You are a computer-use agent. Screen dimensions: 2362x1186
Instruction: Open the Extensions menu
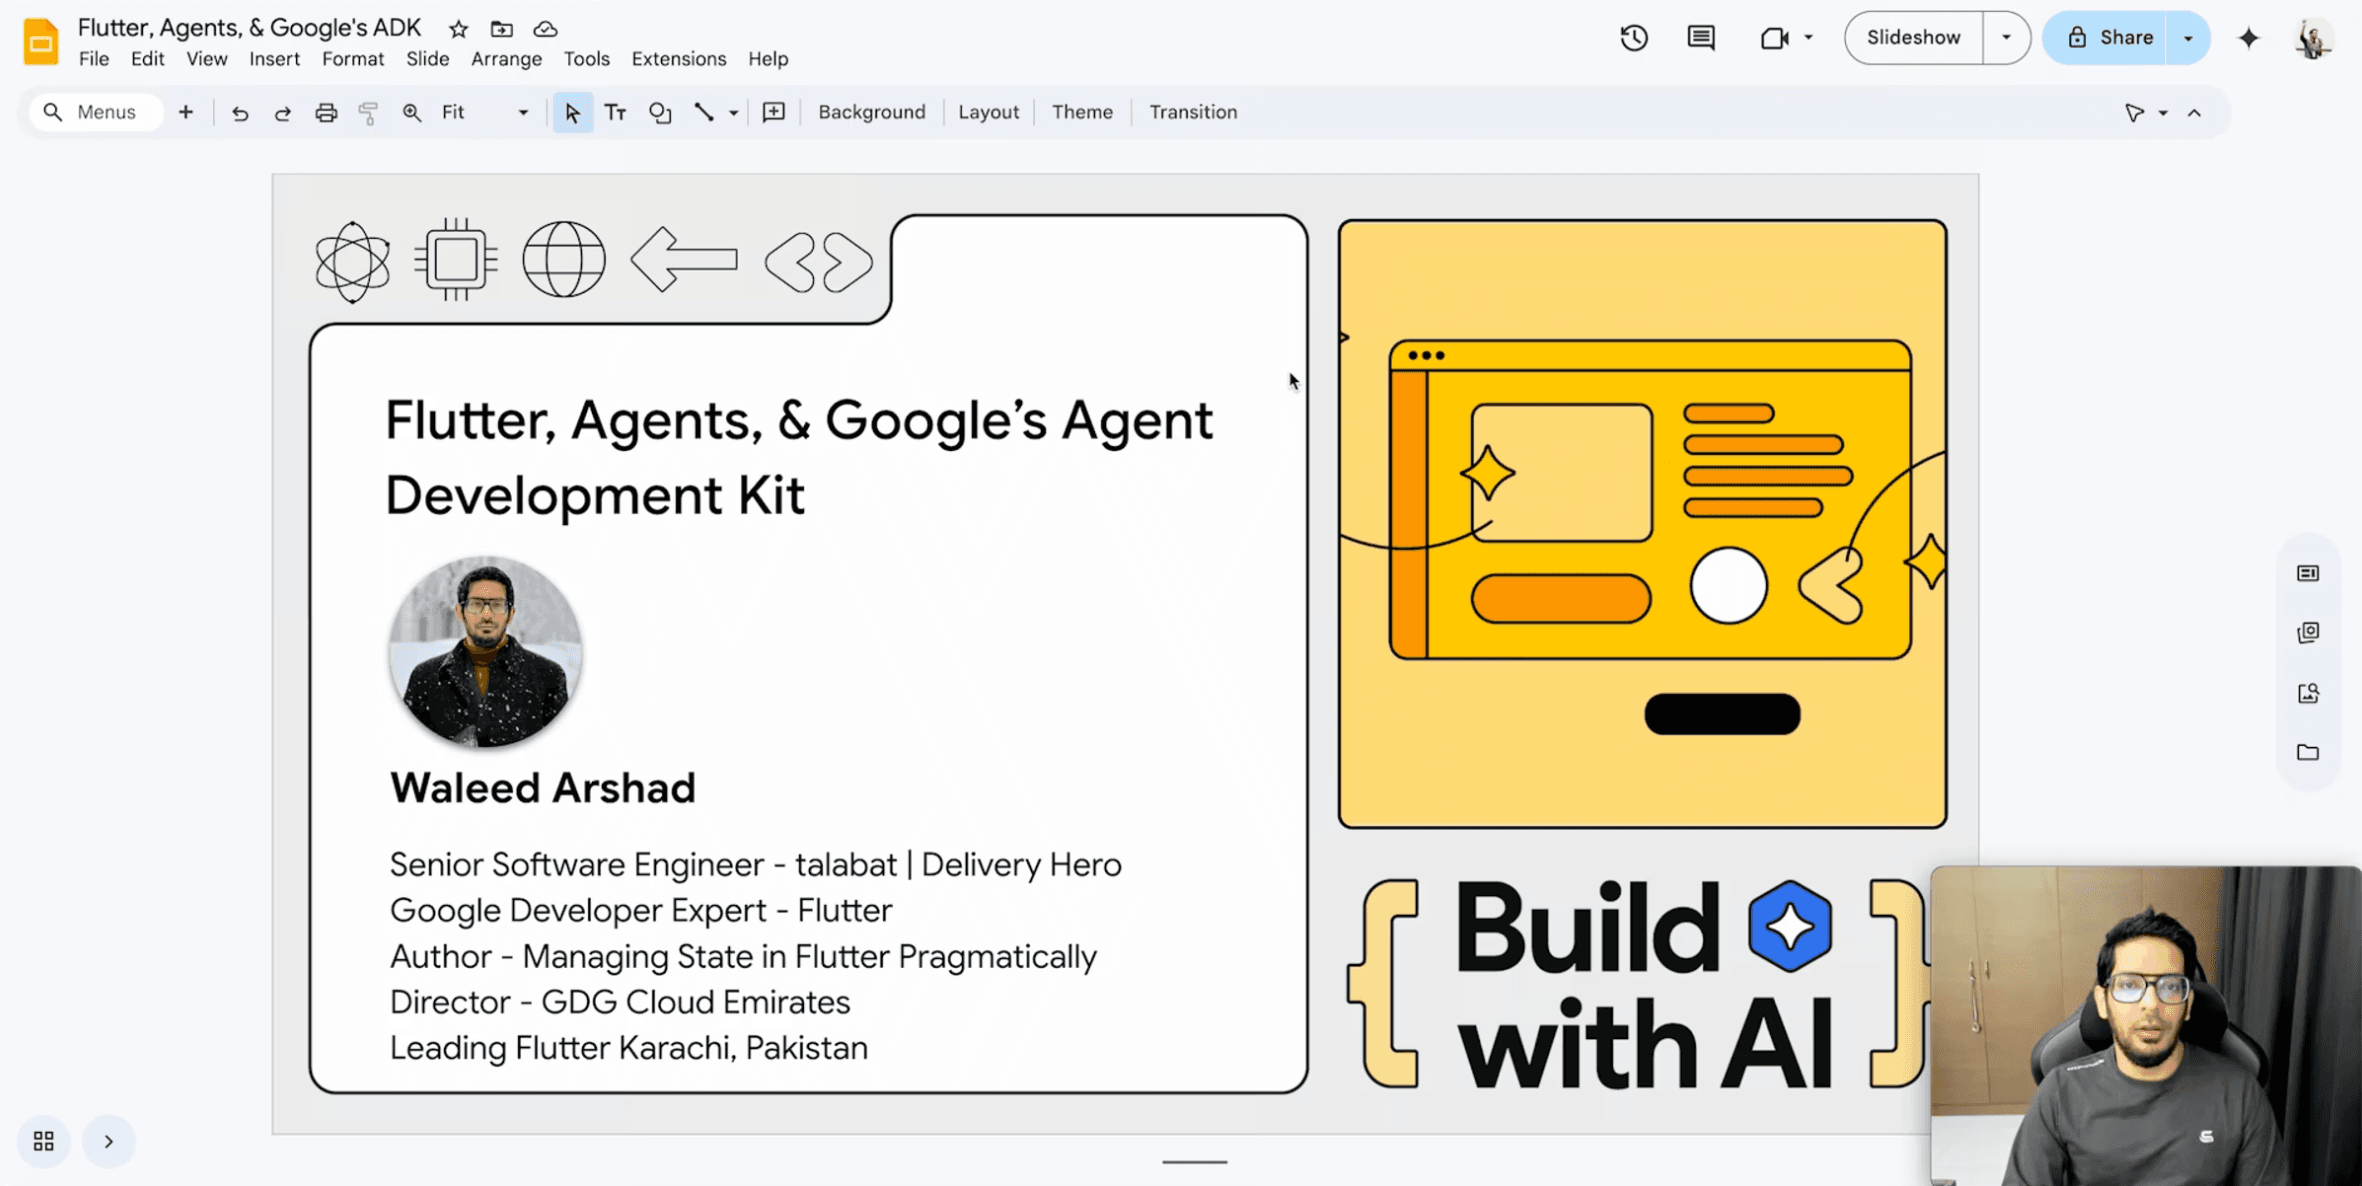pyautogui.click(x=679, y=59)
